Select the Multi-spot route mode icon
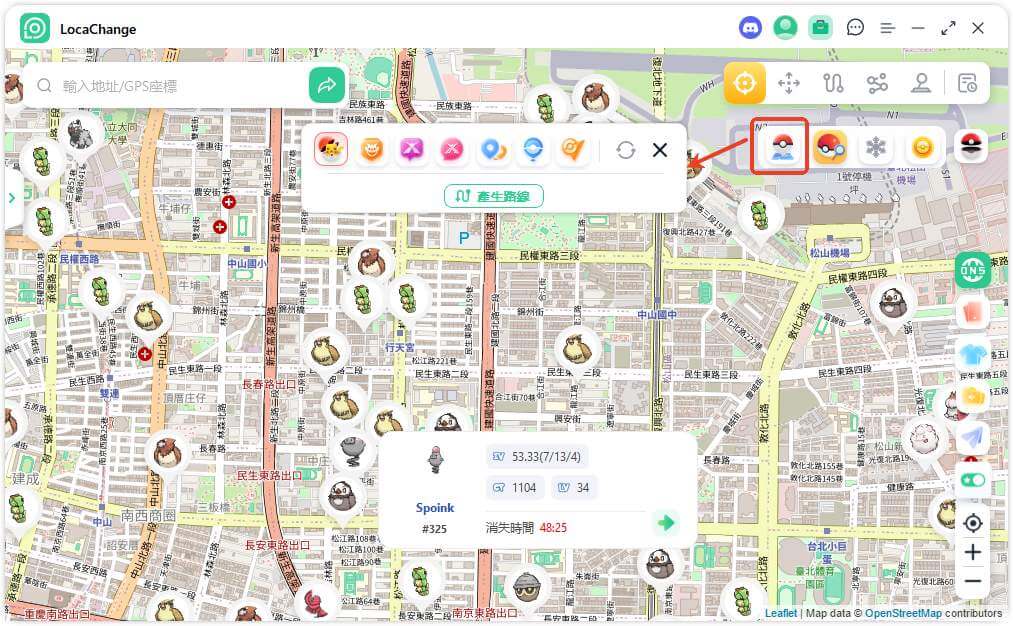The height and width of the screenshot is (626, 1013). click(x=877, y=83)
